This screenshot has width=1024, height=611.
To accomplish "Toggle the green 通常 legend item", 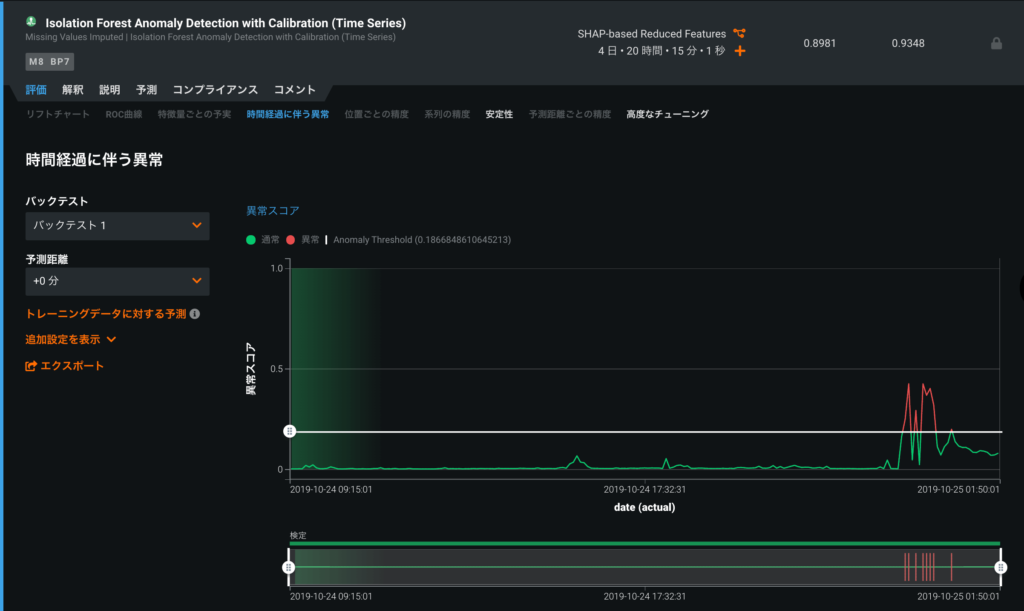I will 264,240.
